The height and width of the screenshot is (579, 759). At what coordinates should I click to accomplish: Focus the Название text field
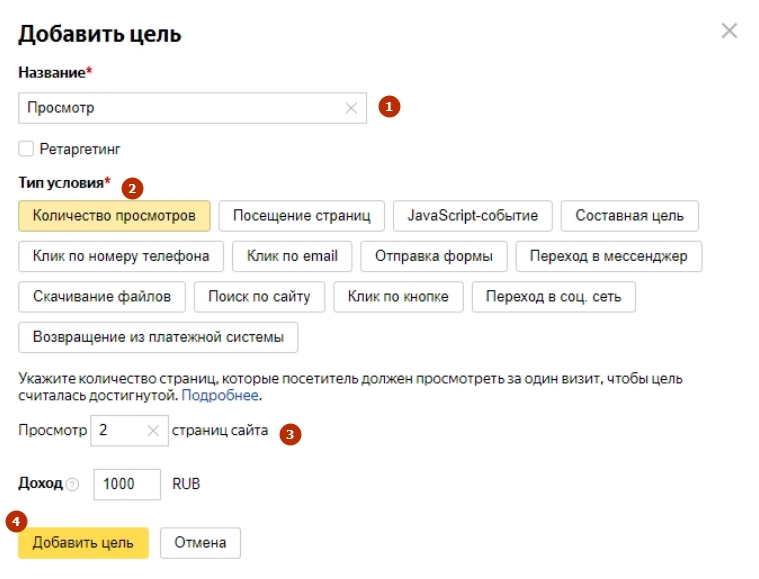click(180, 108)
